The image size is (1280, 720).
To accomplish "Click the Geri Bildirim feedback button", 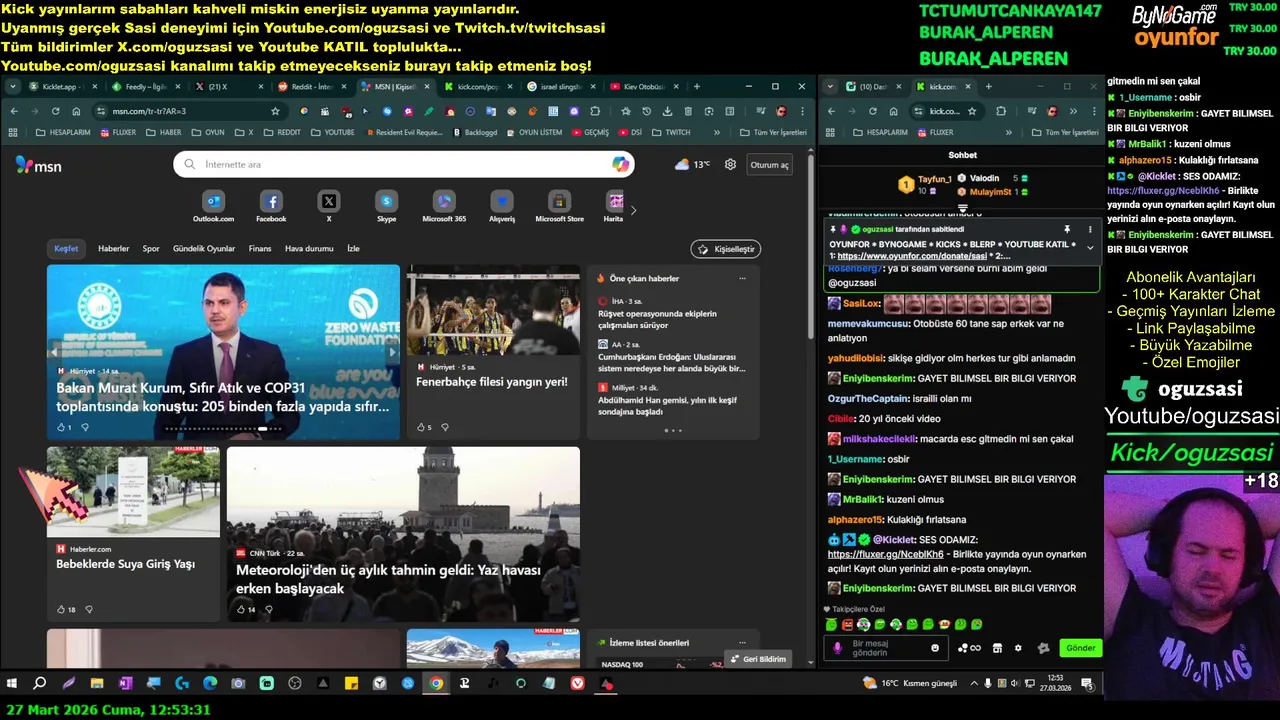I will (x=758, y=659).
